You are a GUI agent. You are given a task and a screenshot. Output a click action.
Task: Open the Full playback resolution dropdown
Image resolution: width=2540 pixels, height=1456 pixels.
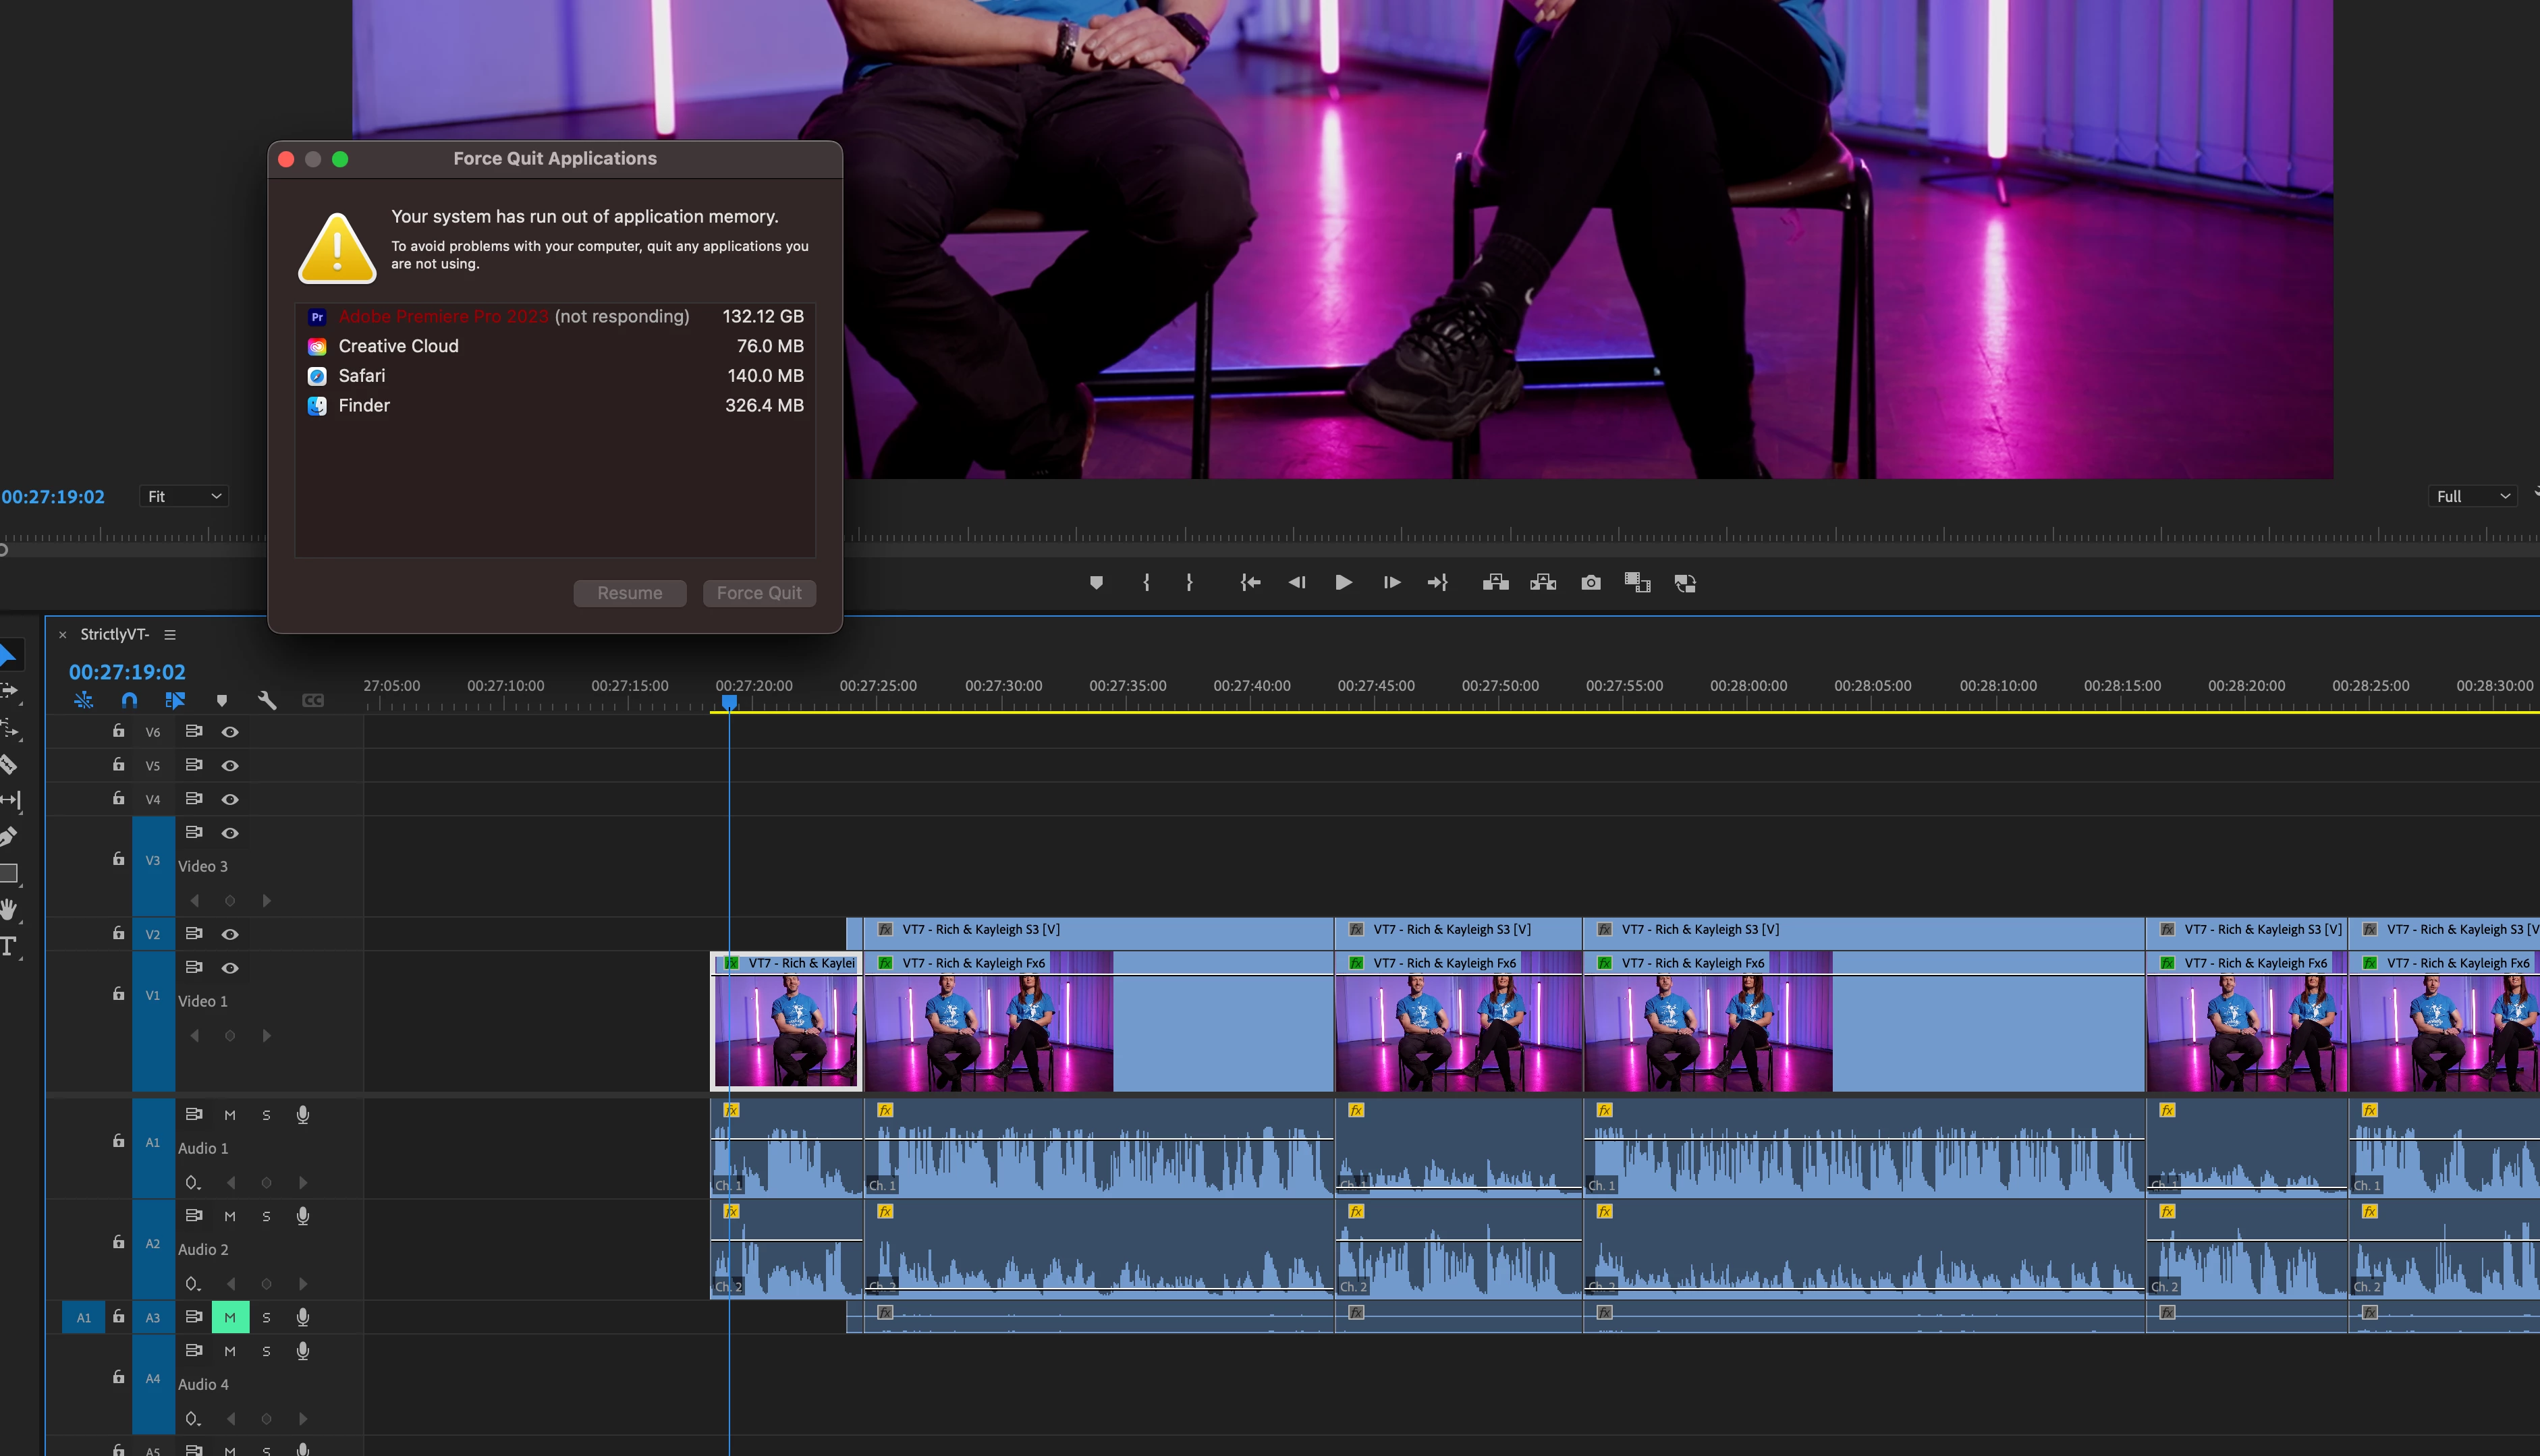click(2472, 496)
